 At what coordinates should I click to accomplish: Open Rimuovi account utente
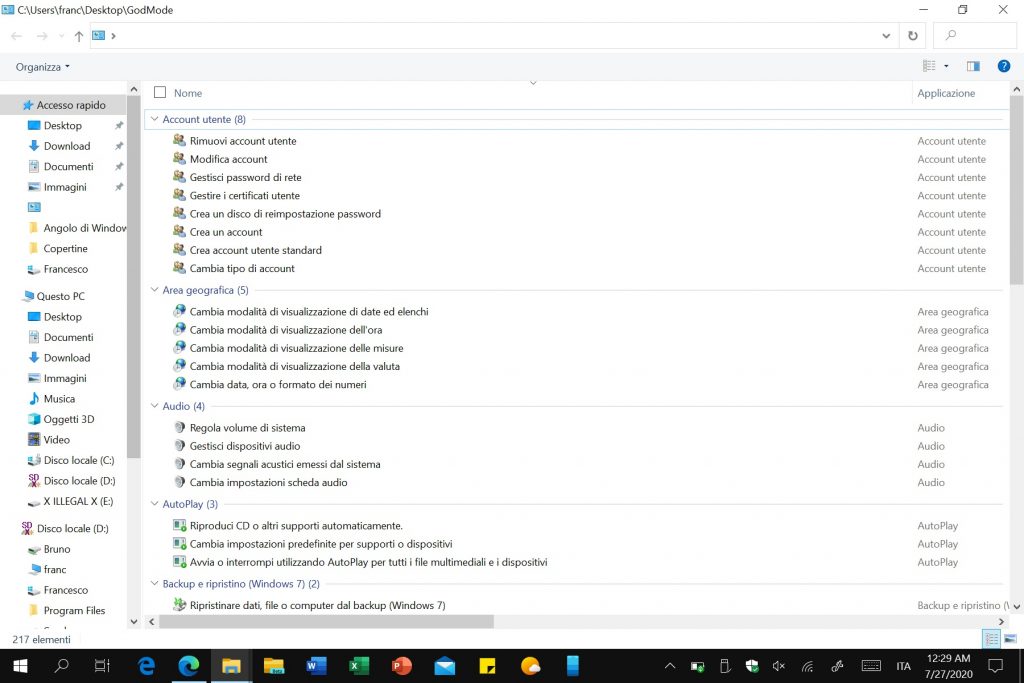243,141
